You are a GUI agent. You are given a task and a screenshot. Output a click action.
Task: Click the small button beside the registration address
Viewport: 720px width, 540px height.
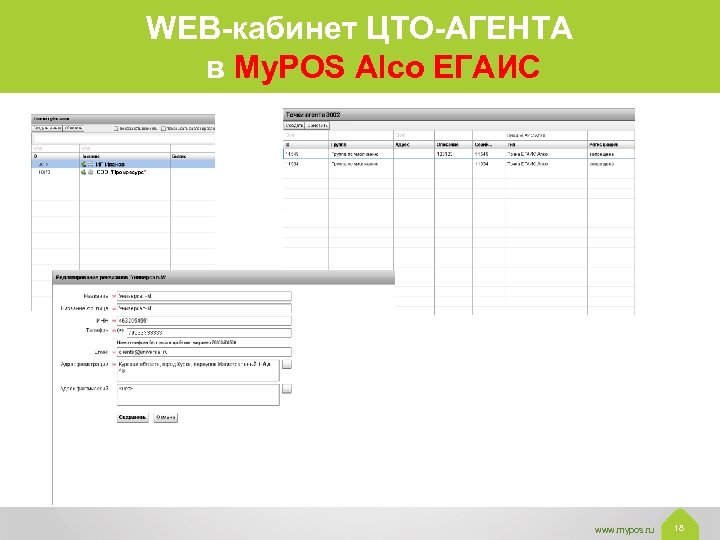(287, 365)
